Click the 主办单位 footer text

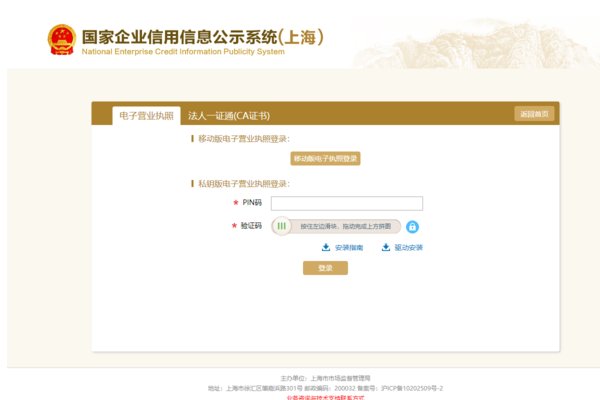(325, 378)
